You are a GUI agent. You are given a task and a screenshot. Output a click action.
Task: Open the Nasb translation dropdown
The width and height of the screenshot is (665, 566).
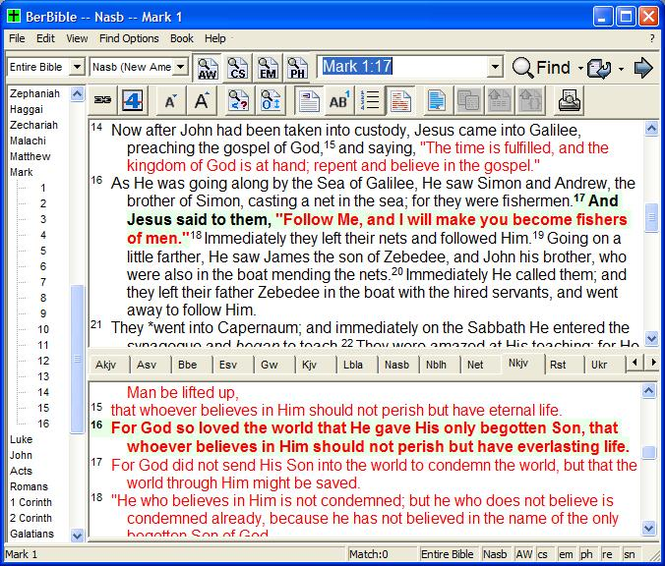[x=180, y=67]
